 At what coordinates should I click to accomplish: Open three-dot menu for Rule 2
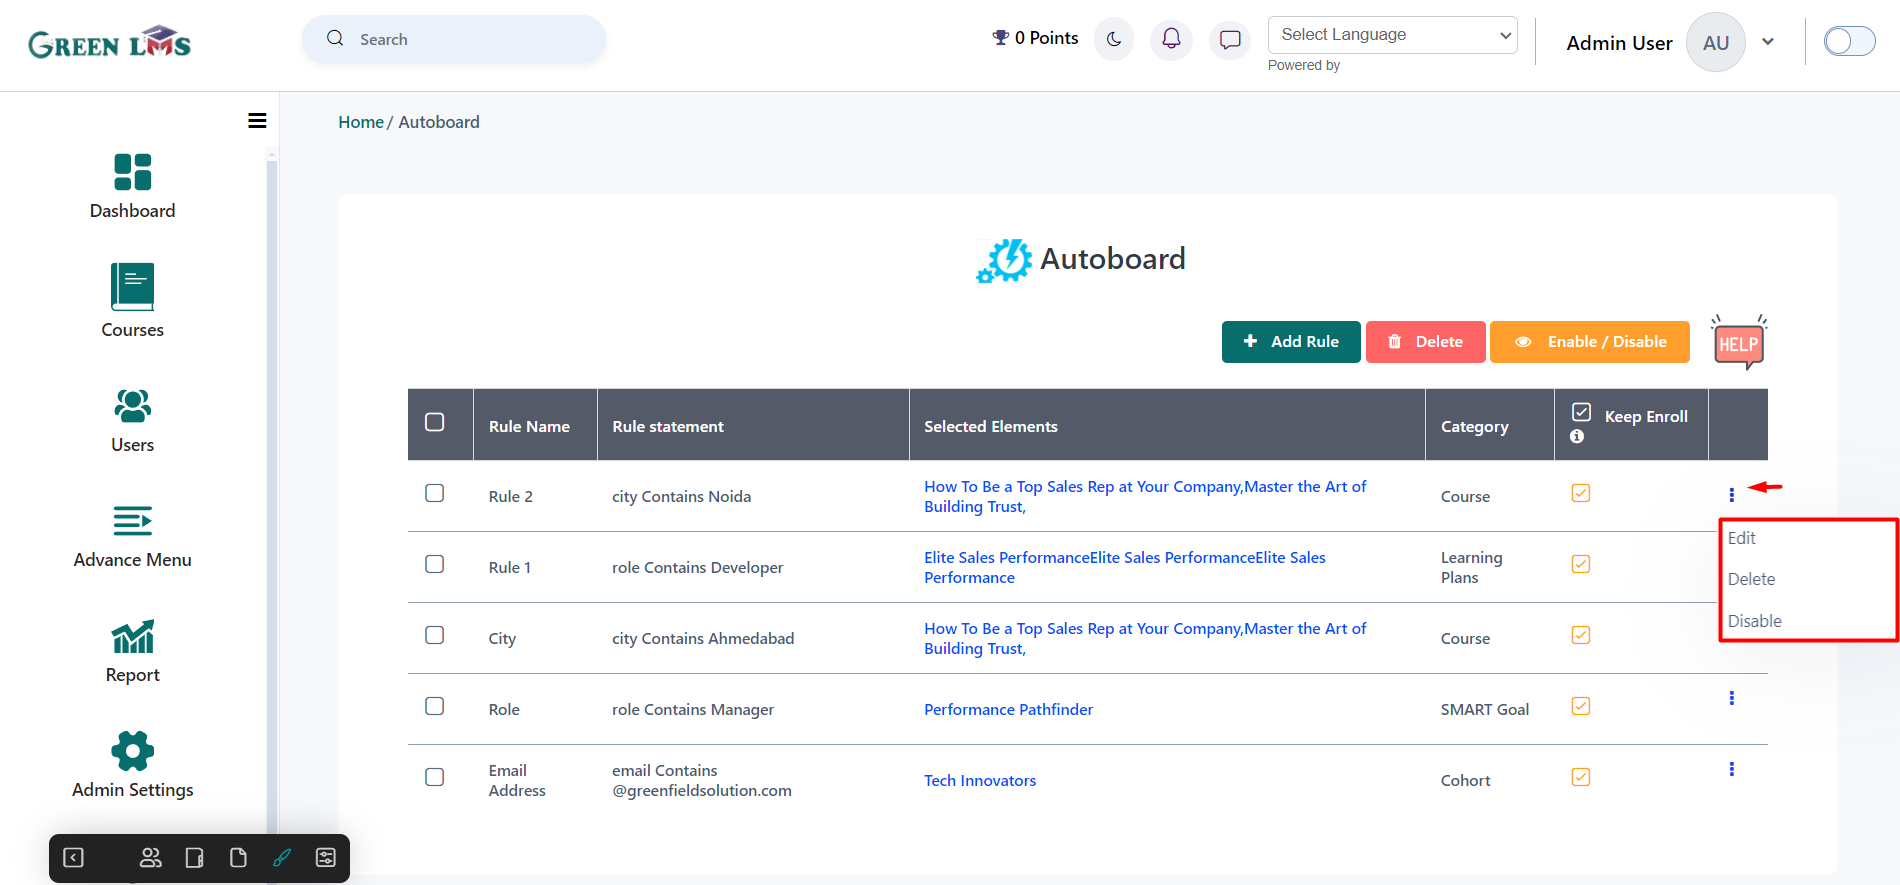pyautogui.click(x=1731, y=495)
